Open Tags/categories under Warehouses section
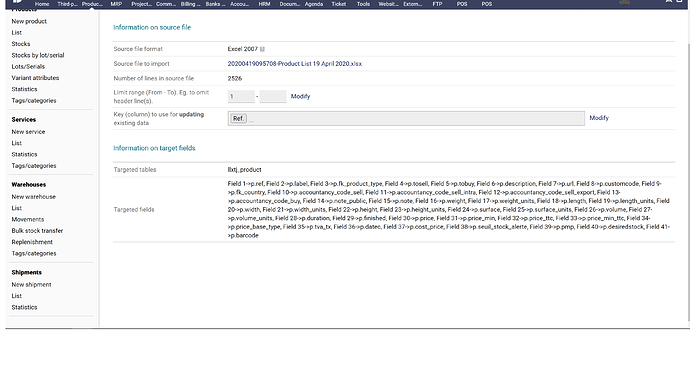The width and height of the screenshot is (690, 388). coord(34,254)
